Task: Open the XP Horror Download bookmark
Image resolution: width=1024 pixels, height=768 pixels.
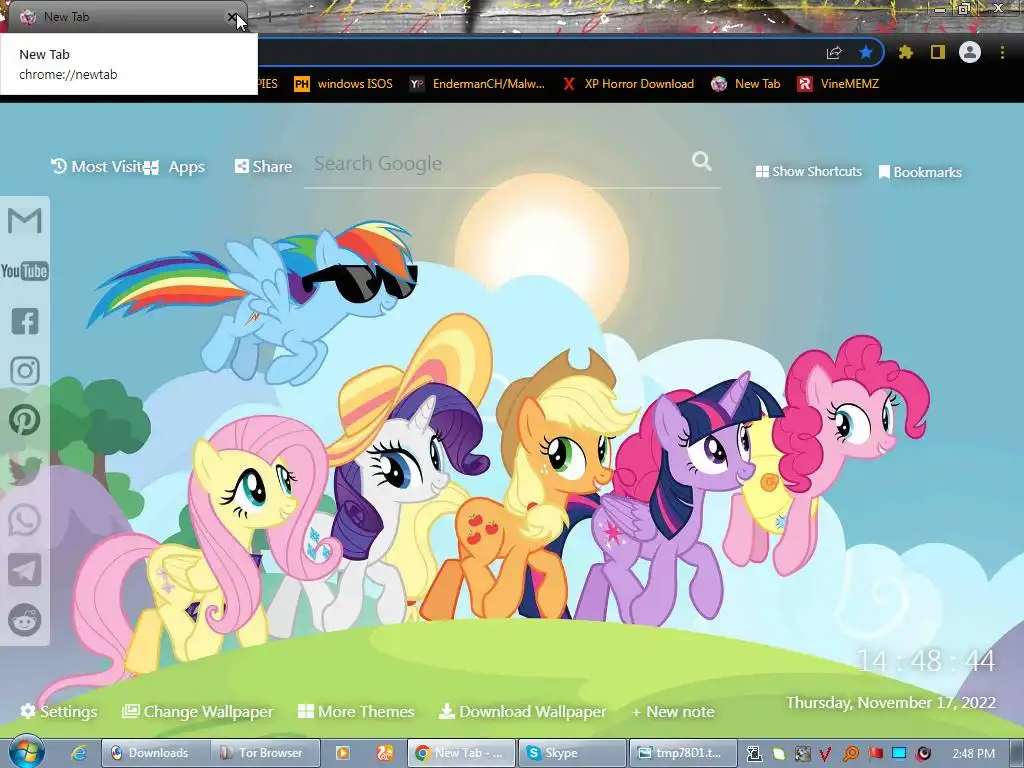Action: 628,84
